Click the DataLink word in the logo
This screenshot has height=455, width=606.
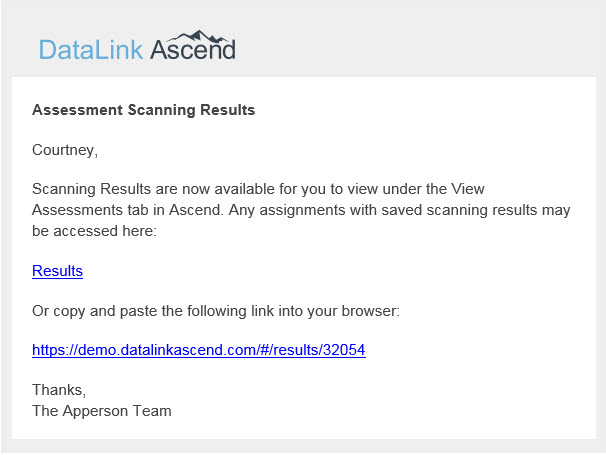click(x=92, y=49)
